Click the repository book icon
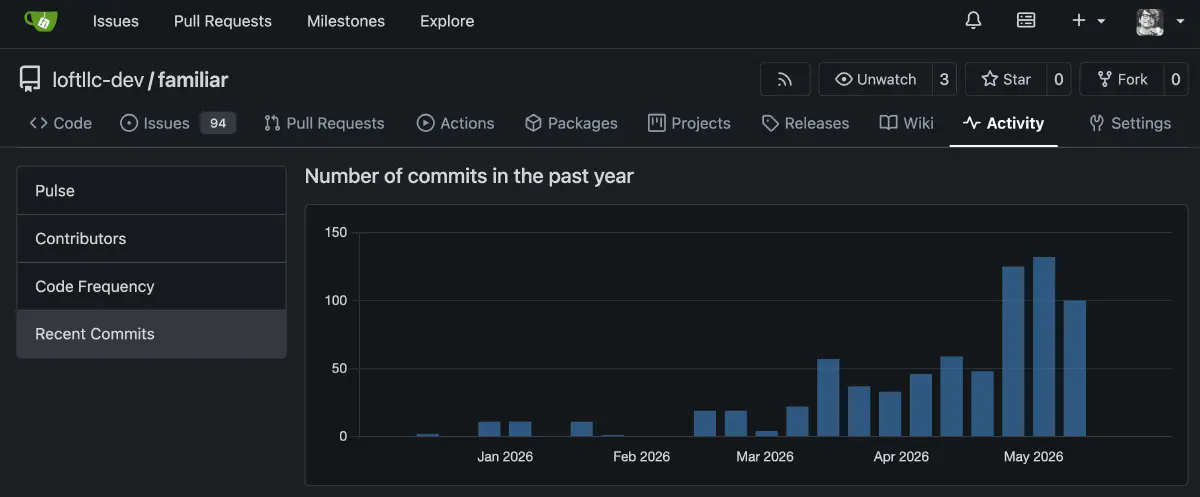Viewport: 1200px width, 497px height. coord(30,79)
